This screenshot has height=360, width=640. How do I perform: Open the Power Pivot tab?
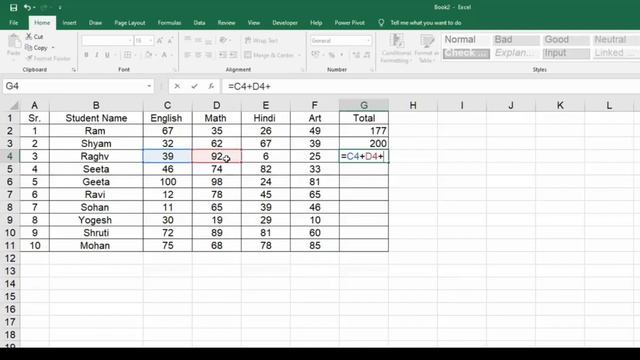(x=349, y=23)
